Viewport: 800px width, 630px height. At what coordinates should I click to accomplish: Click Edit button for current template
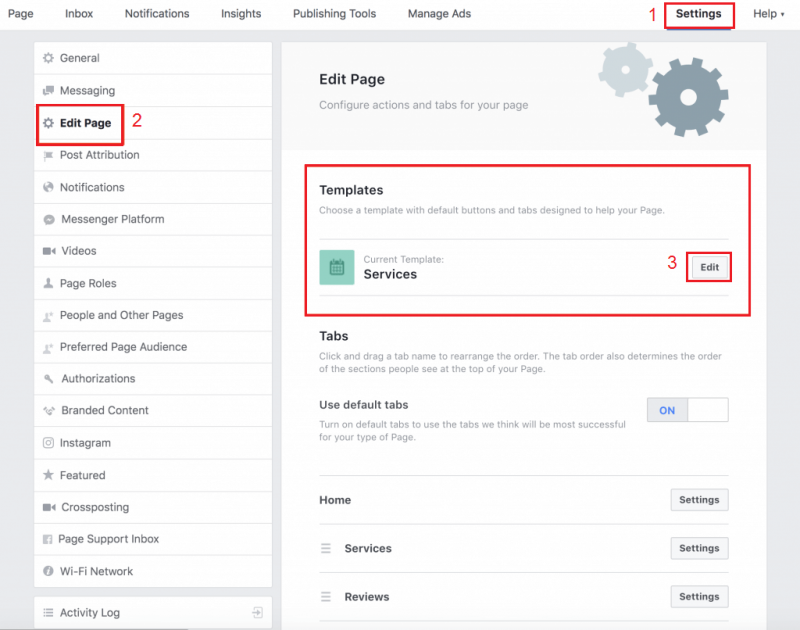coord(709,267)
